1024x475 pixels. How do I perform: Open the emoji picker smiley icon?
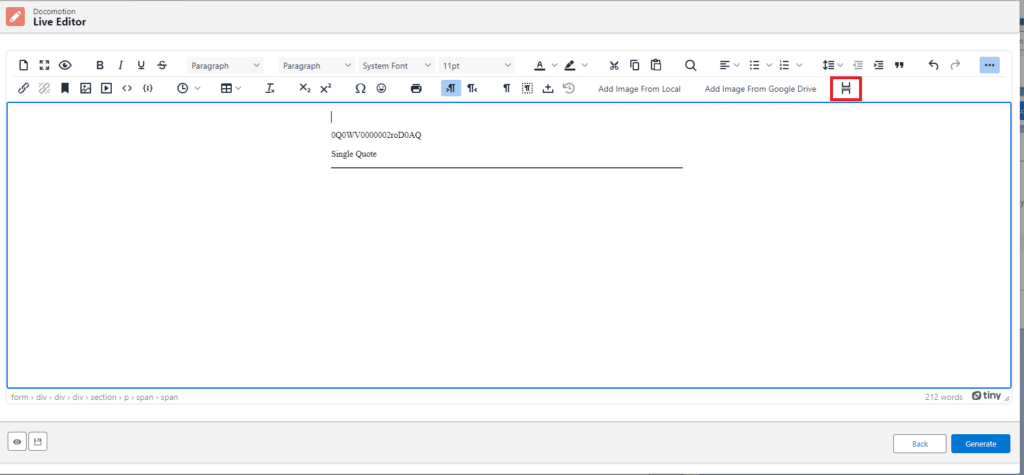click(x=381, y=89)
